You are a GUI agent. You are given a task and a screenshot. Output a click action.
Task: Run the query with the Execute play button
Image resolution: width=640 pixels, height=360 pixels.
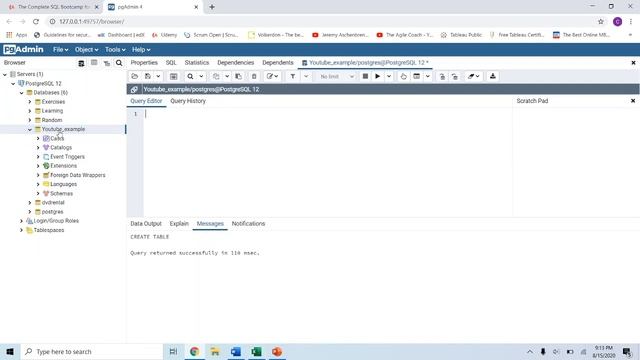[378, 76]
